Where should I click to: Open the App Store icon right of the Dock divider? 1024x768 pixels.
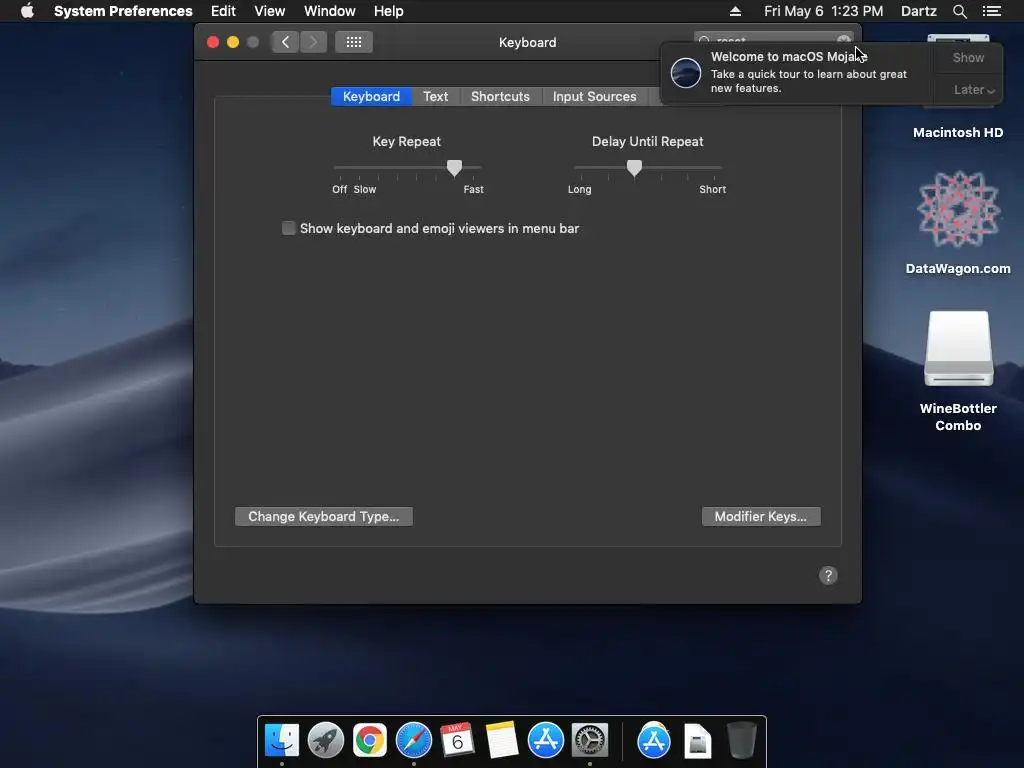(654, 740)
